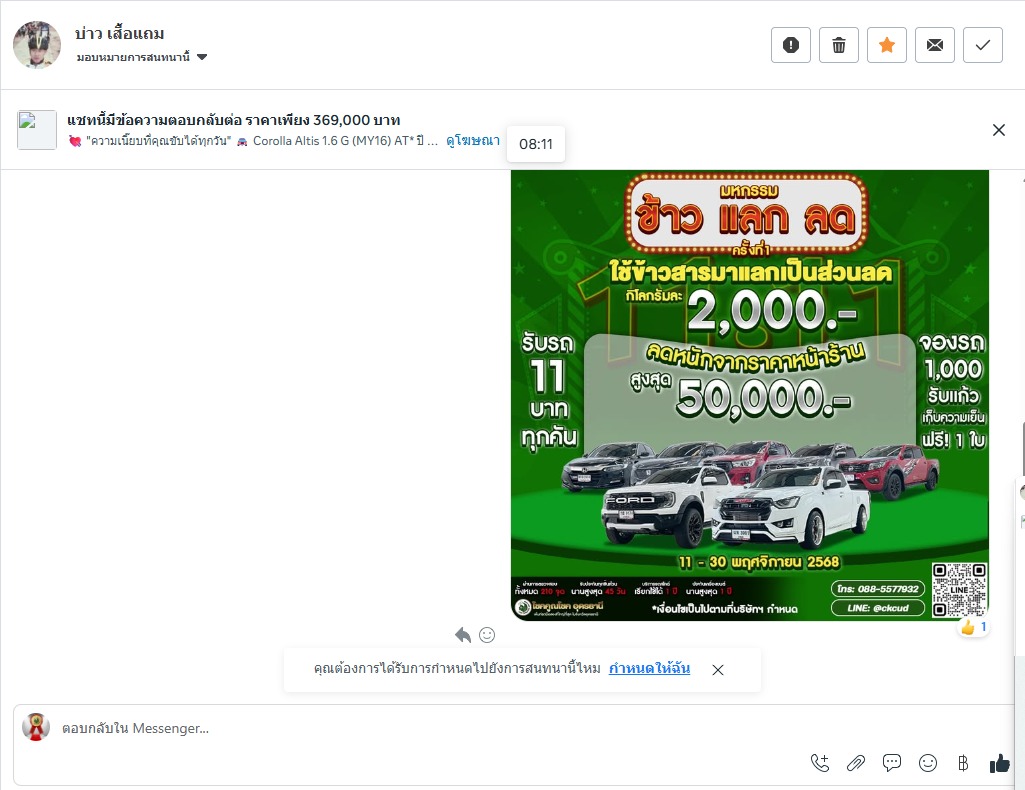Open the phone call request icon

820,763
